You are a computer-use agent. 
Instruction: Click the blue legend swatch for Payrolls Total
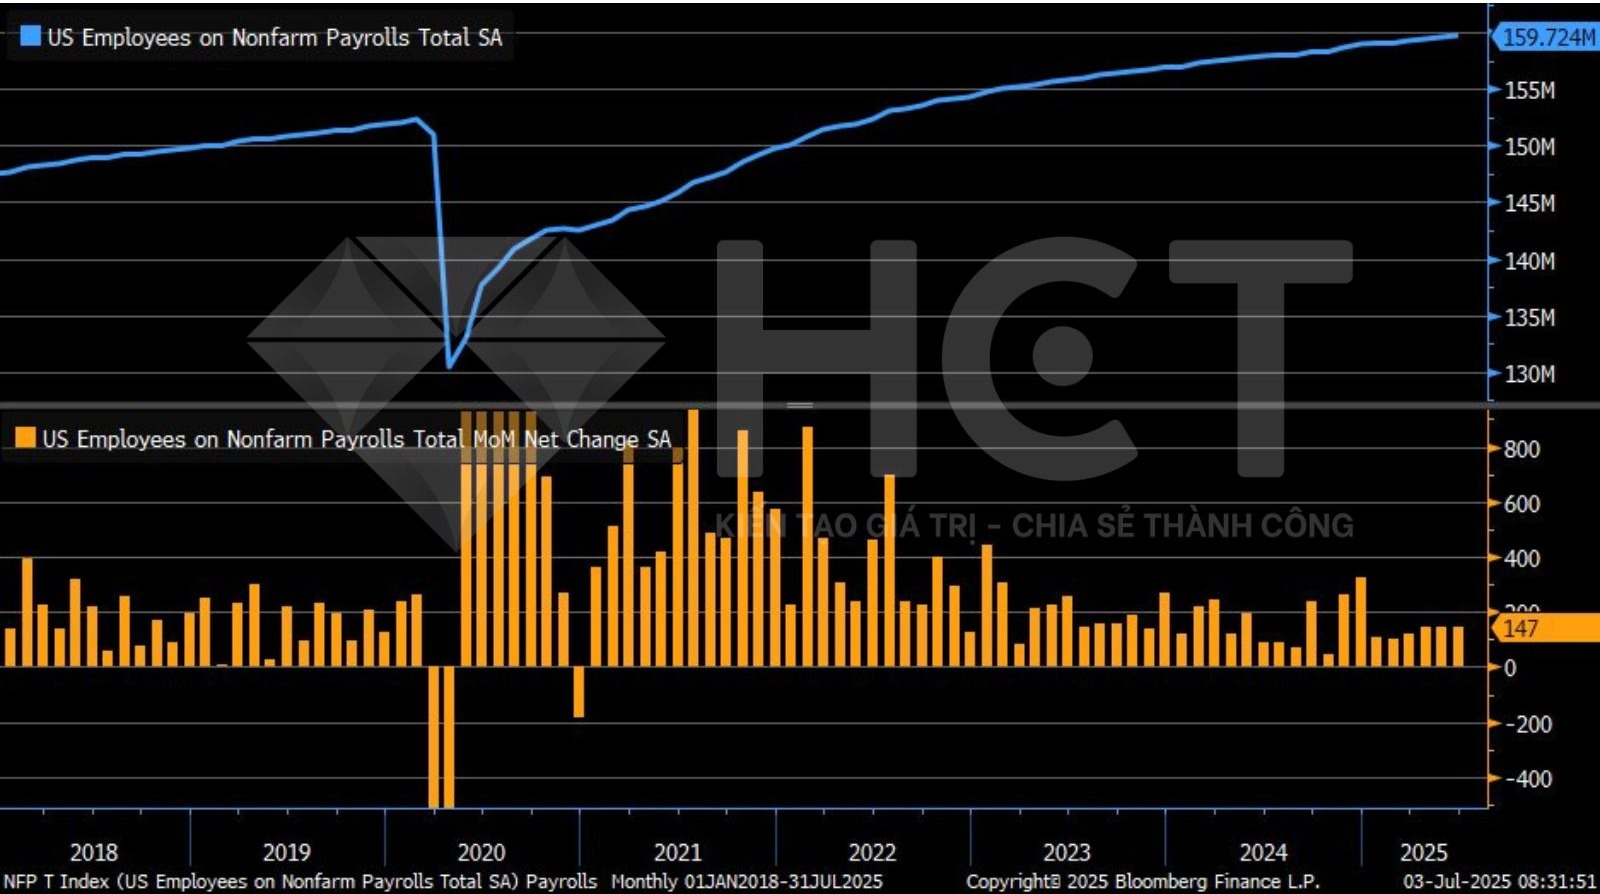[x=30, y=36]
